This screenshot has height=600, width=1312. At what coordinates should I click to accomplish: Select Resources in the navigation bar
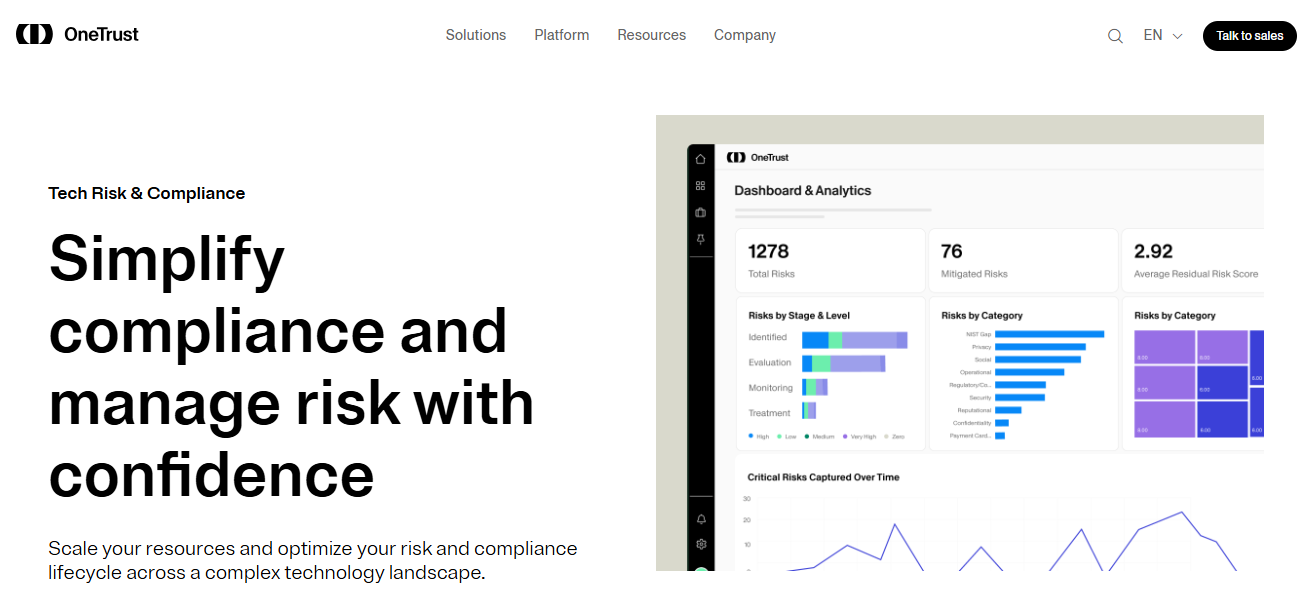pos(651,35)
